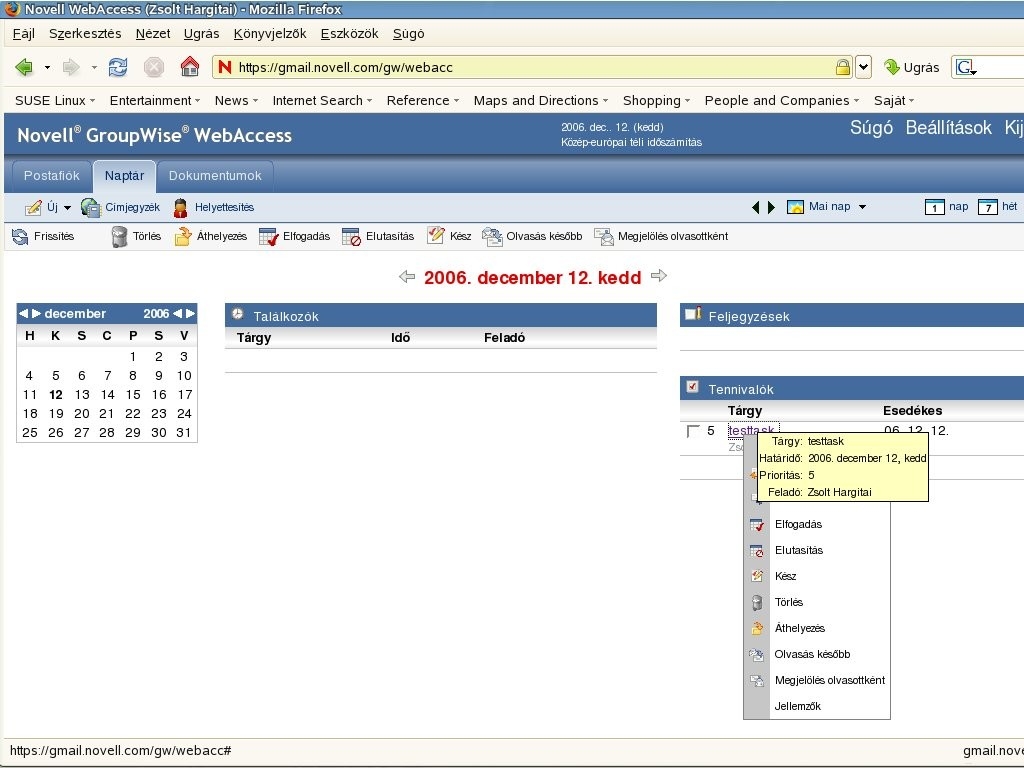Open the Könyvjelzők menu
Image resolution: width=1024 pixels, height=768 pixels.
click(x=270, y=34)
